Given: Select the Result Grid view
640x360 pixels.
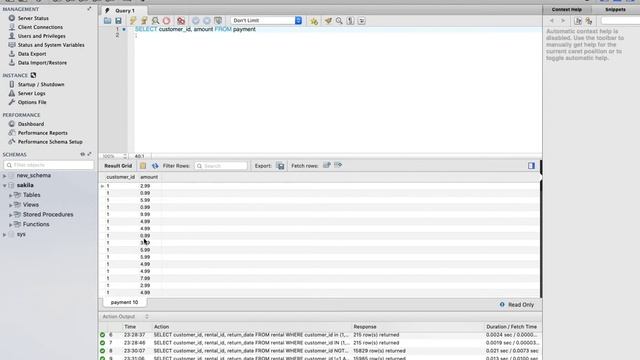Looking at the screenshot, I should point(118,166).
